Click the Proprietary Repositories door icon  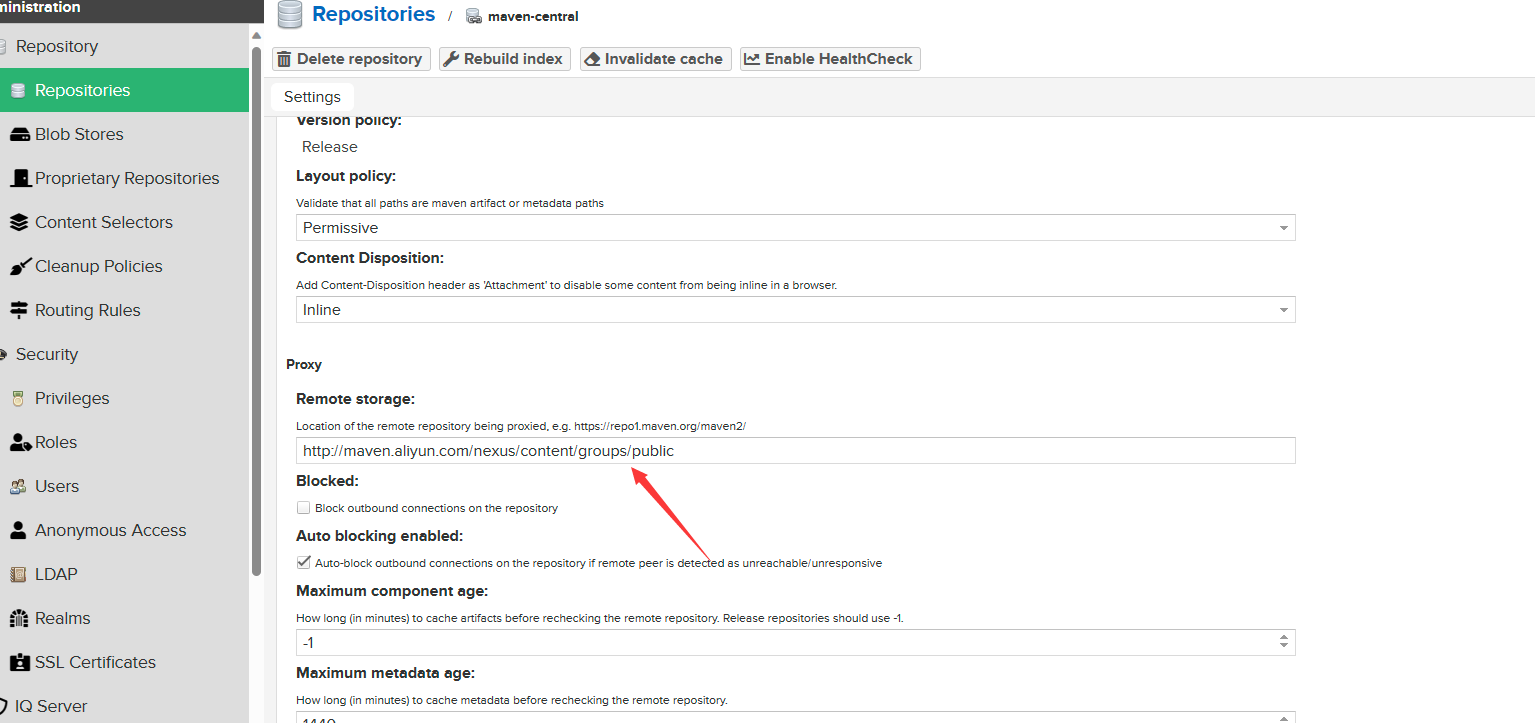(x=20, y=178)
